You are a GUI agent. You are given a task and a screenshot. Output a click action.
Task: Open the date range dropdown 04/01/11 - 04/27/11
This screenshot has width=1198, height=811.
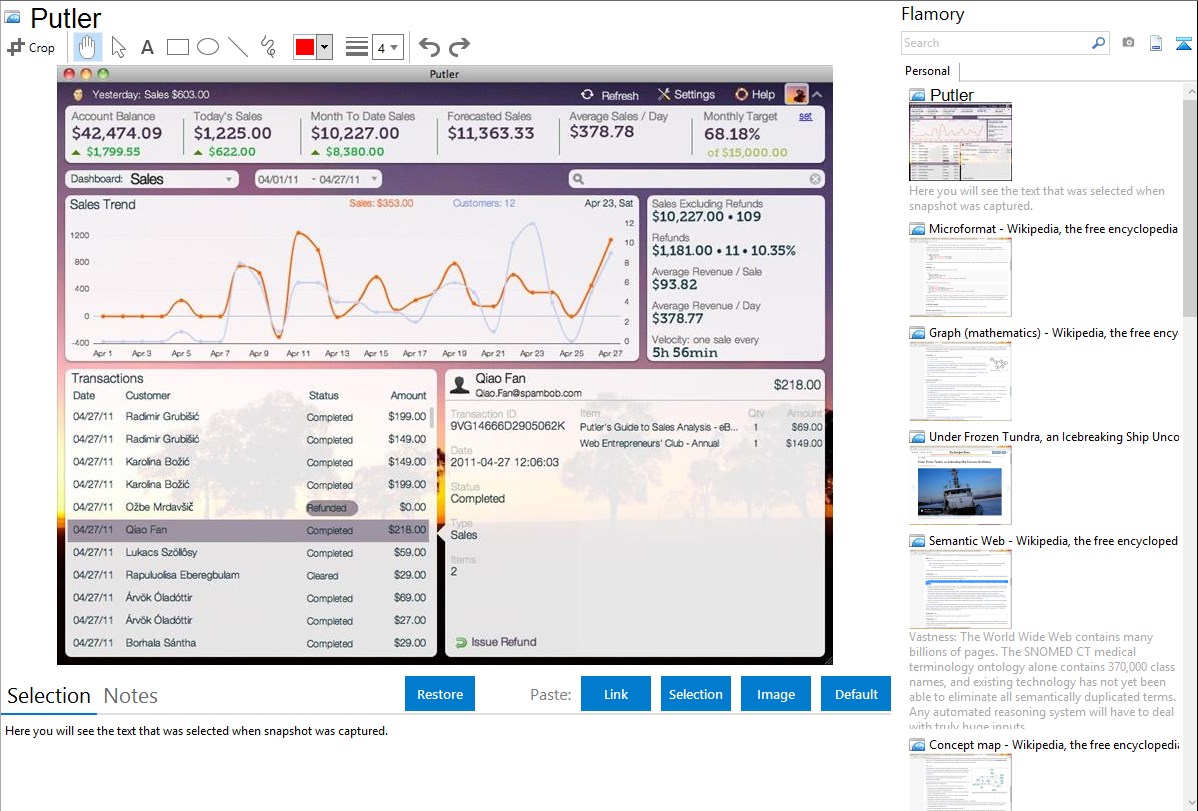(x=318, y=179)
